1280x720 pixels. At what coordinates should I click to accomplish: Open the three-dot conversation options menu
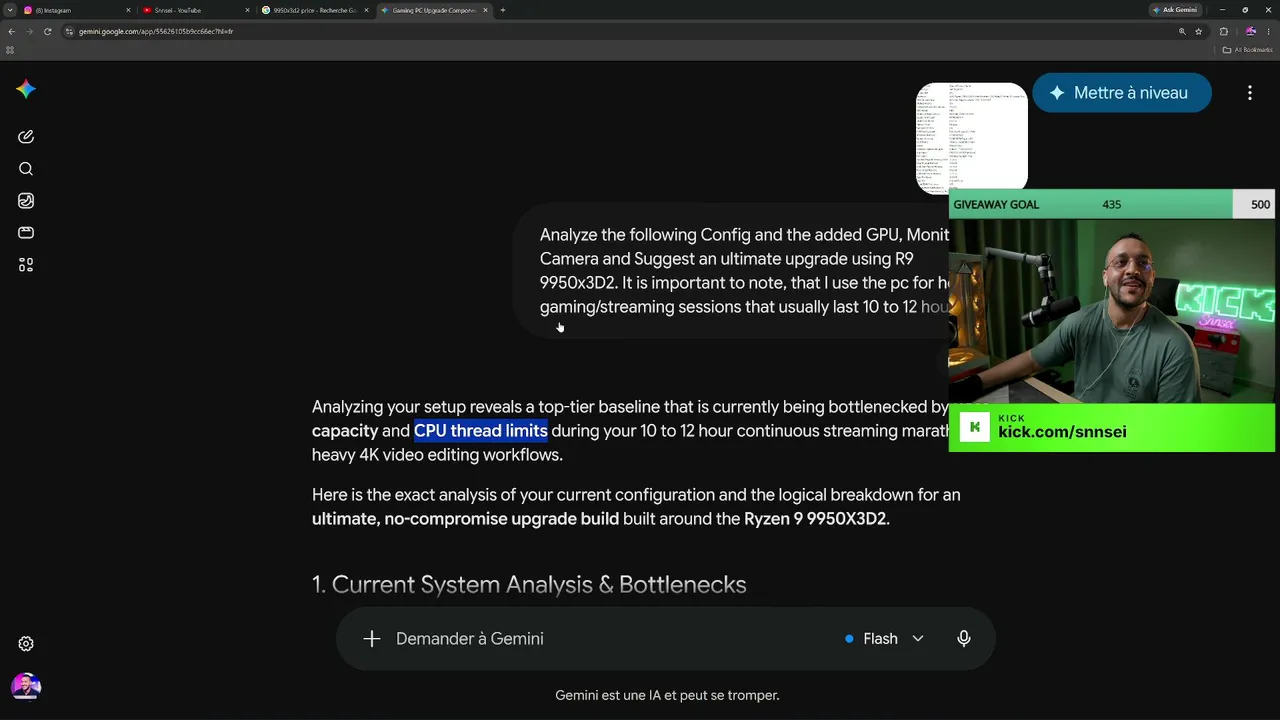1250,93
